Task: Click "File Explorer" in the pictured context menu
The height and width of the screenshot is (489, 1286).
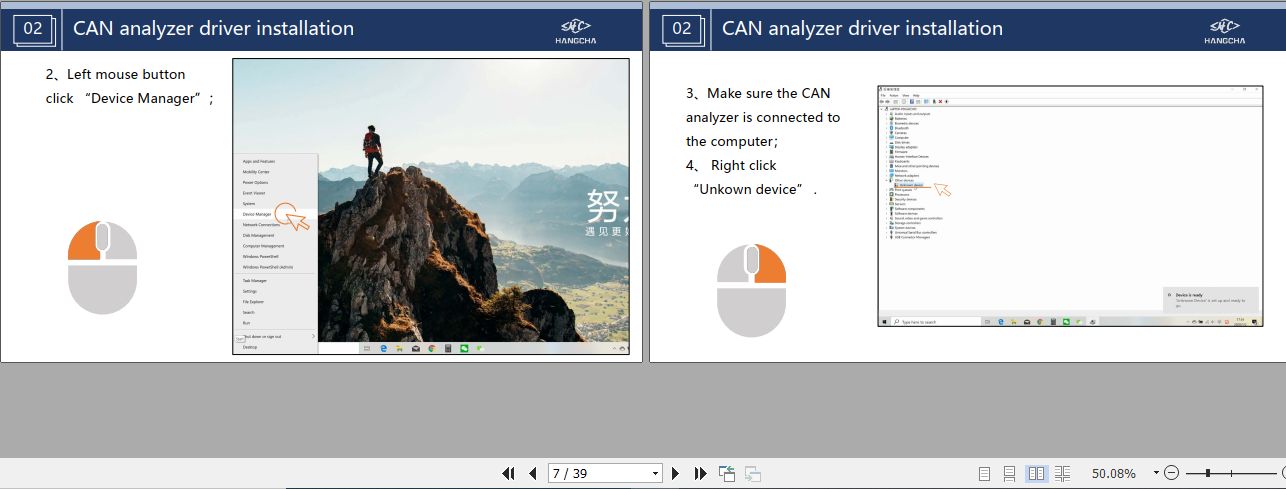Action: [253, 301]
